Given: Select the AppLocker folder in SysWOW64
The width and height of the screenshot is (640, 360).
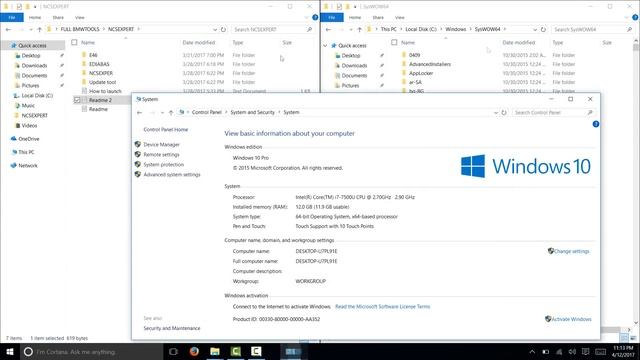Looking at the screenshot, I should click(x=421, y=73).
